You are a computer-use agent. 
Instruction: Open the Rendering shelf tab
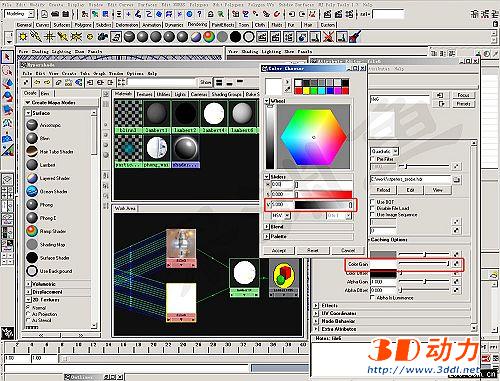(x=197, y=24)
